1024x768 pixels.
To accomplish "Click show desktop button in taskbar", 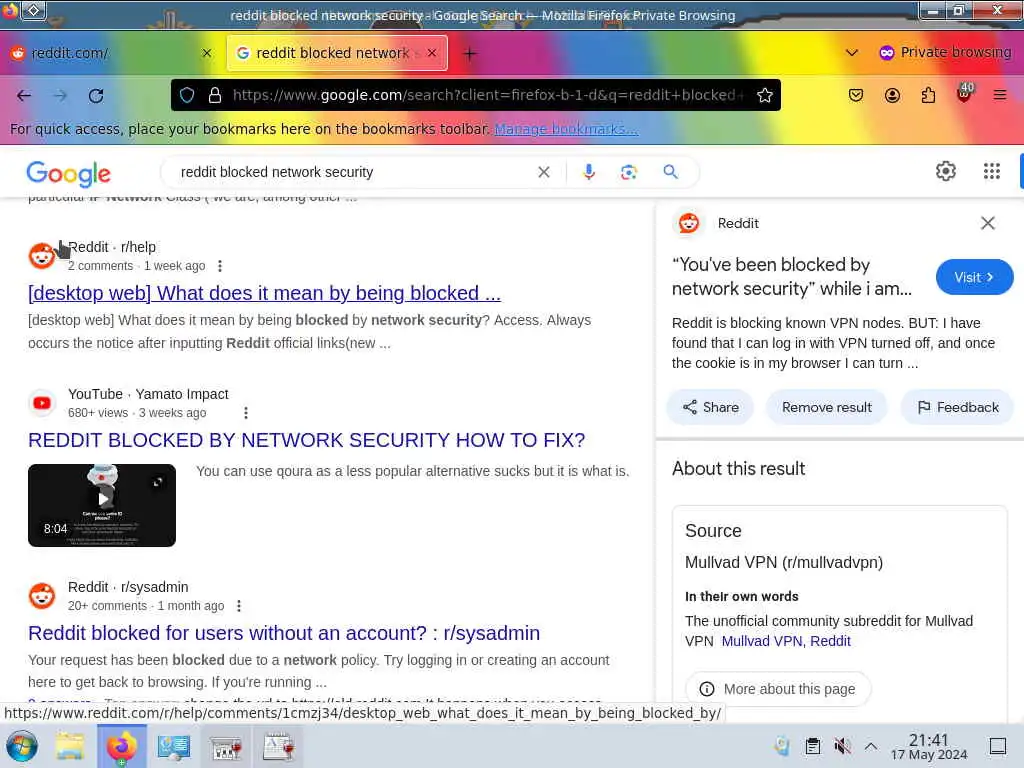I will click(998, 746).
